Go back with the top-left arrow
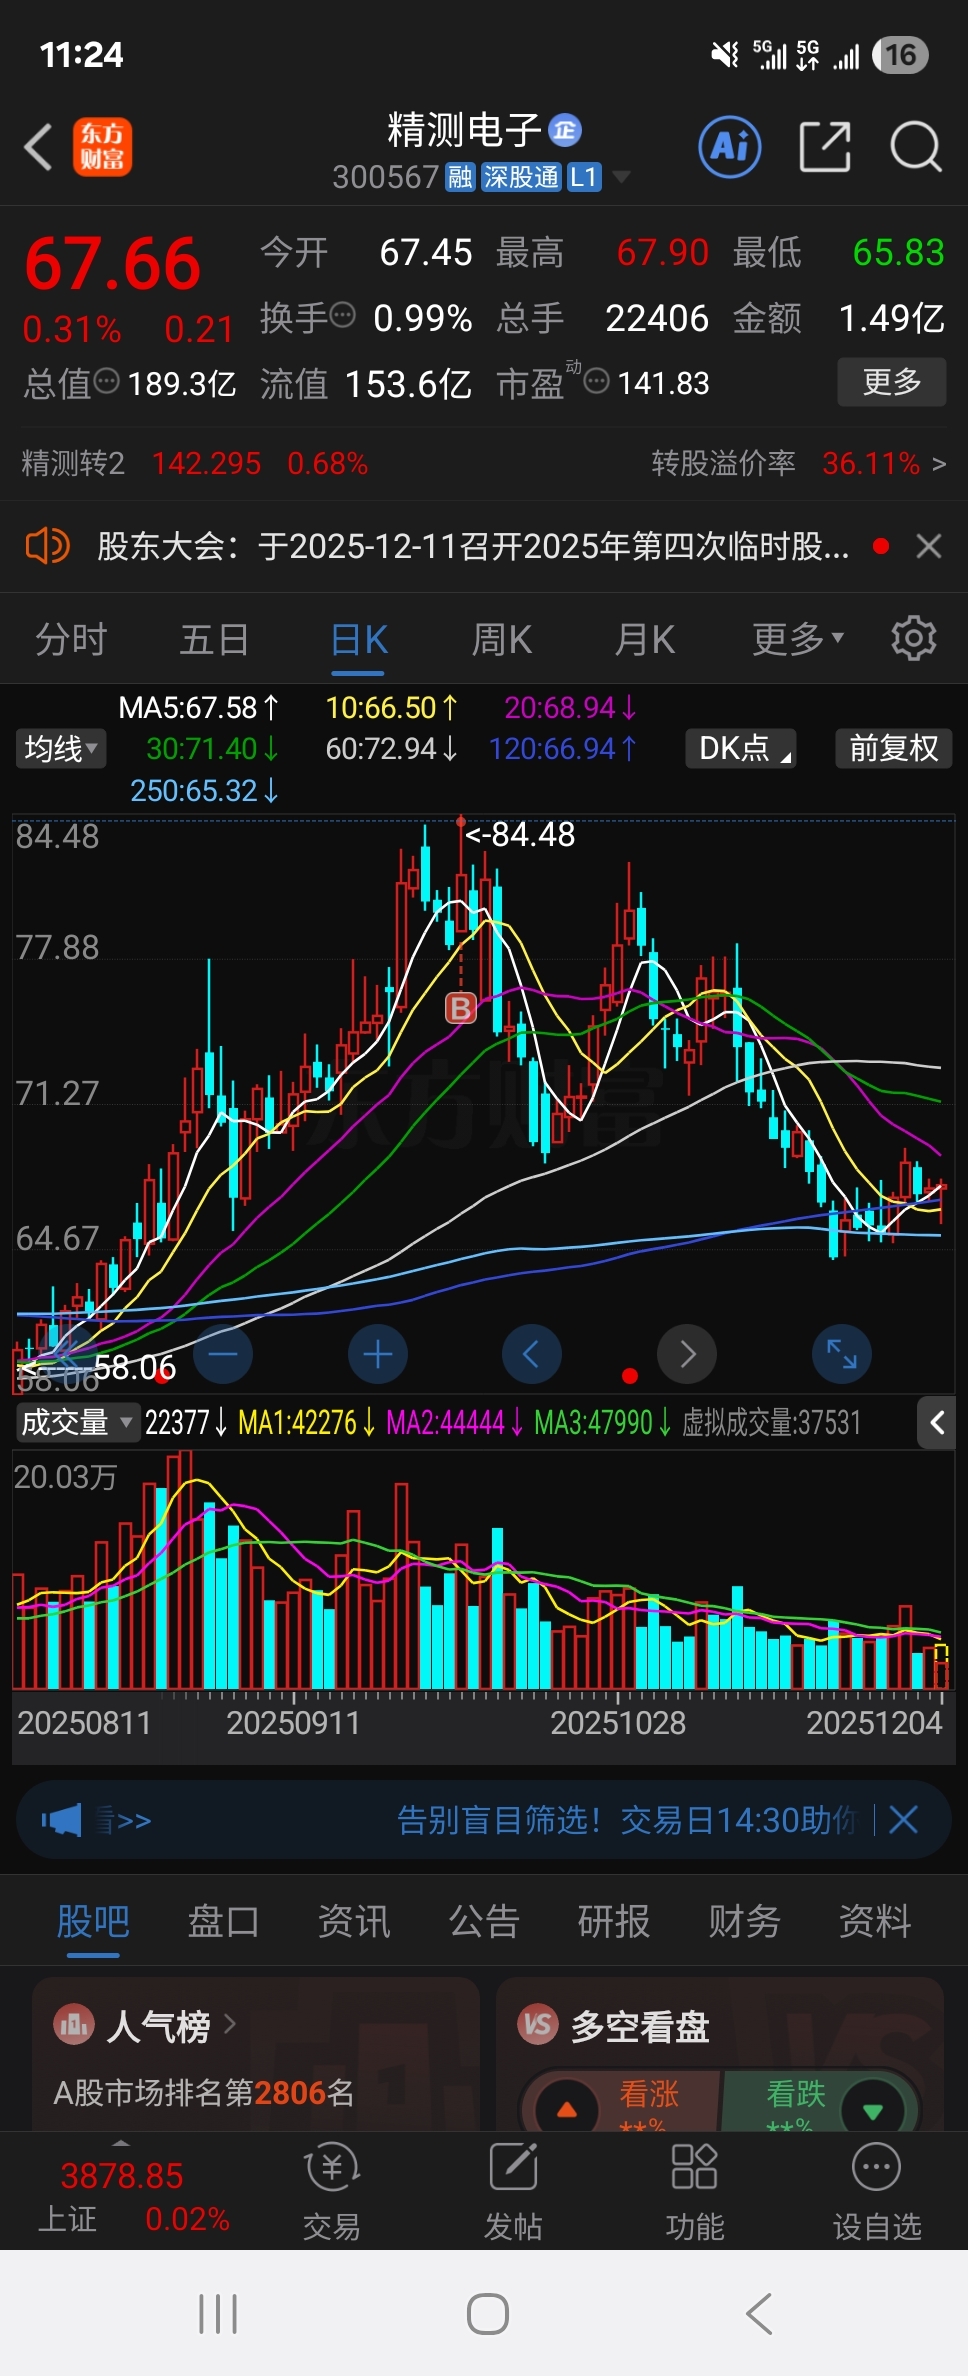The image size is (968, 2376). click(x=39, y=147)
